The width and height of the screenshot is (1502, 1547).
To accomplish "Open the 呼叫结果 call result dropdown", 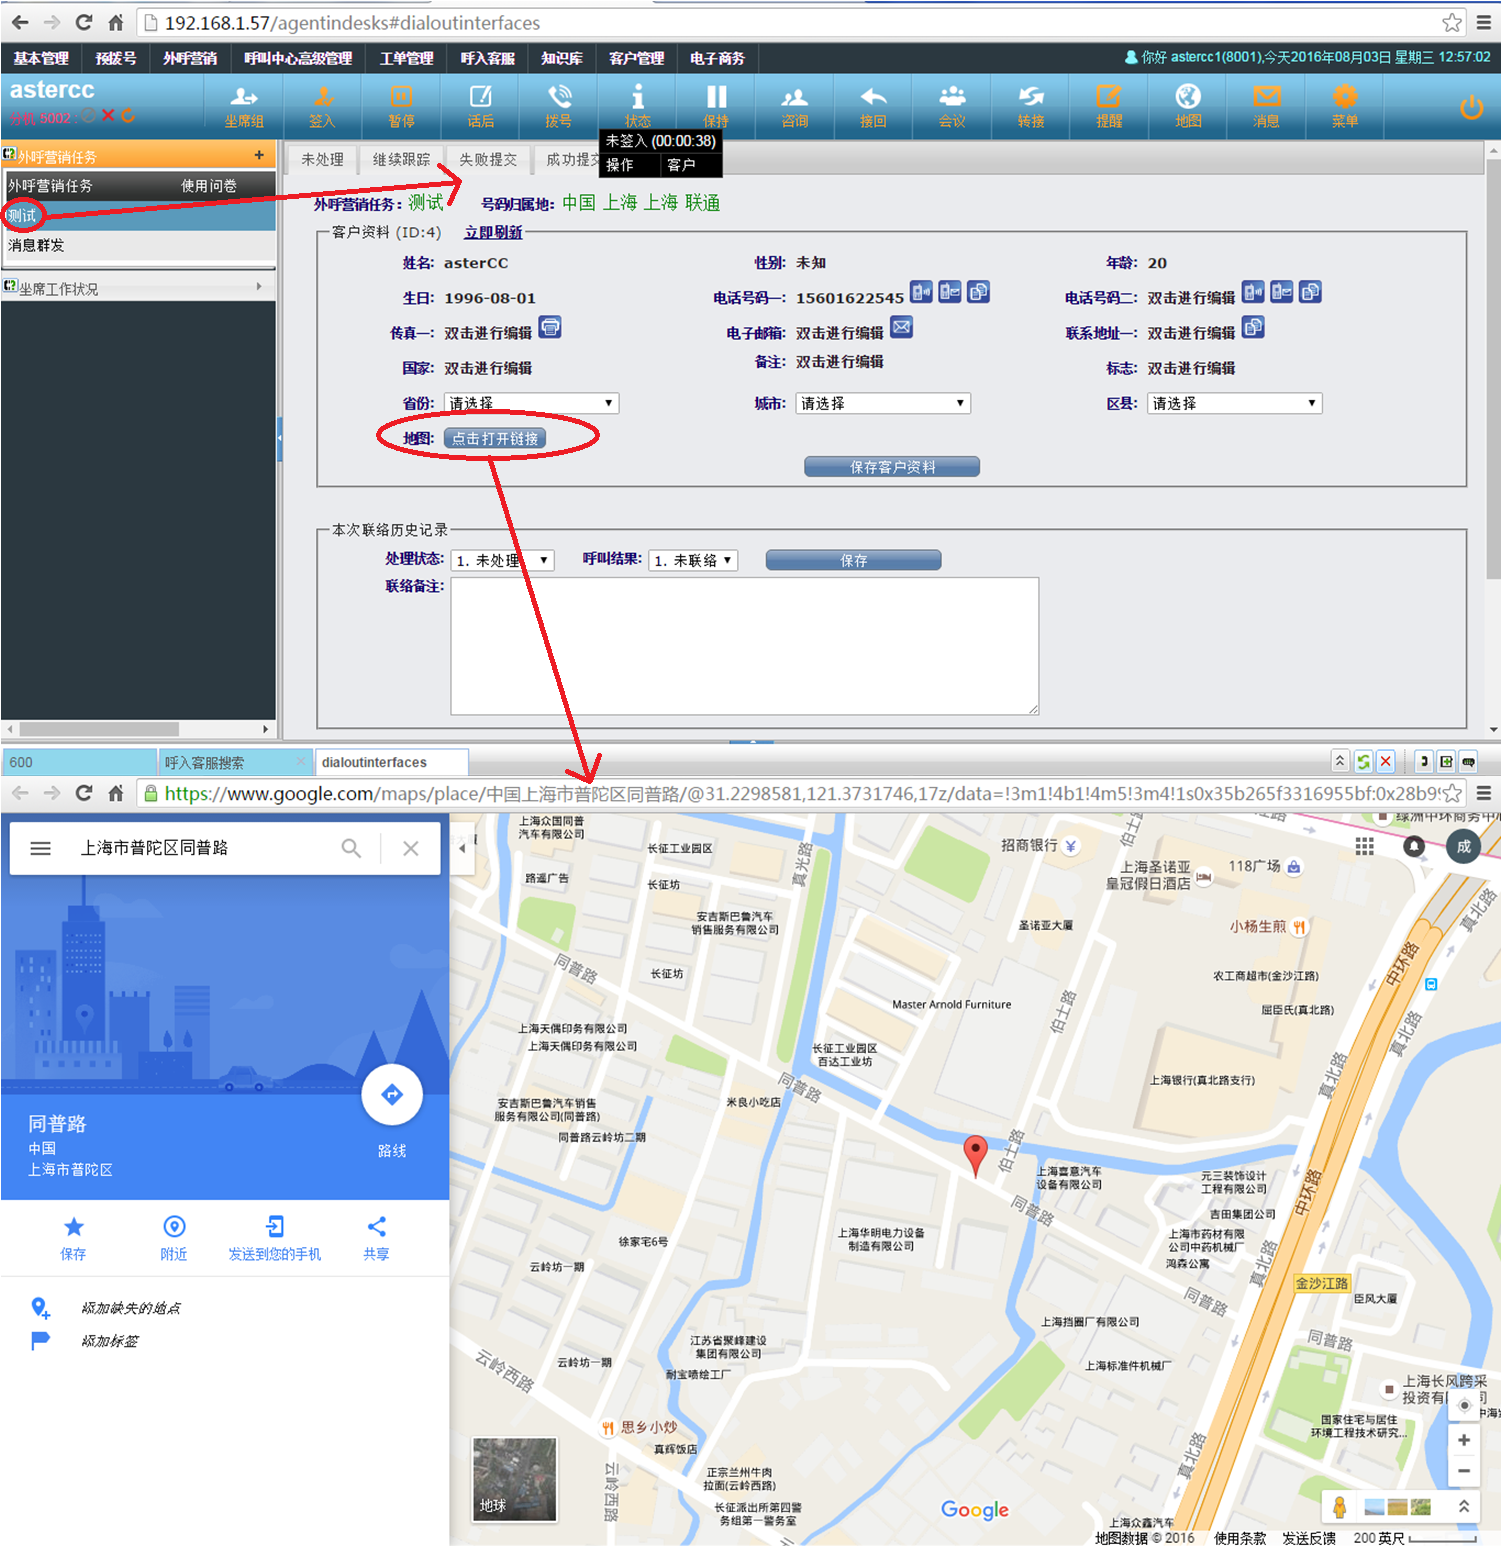I will (x=693, y=560).
